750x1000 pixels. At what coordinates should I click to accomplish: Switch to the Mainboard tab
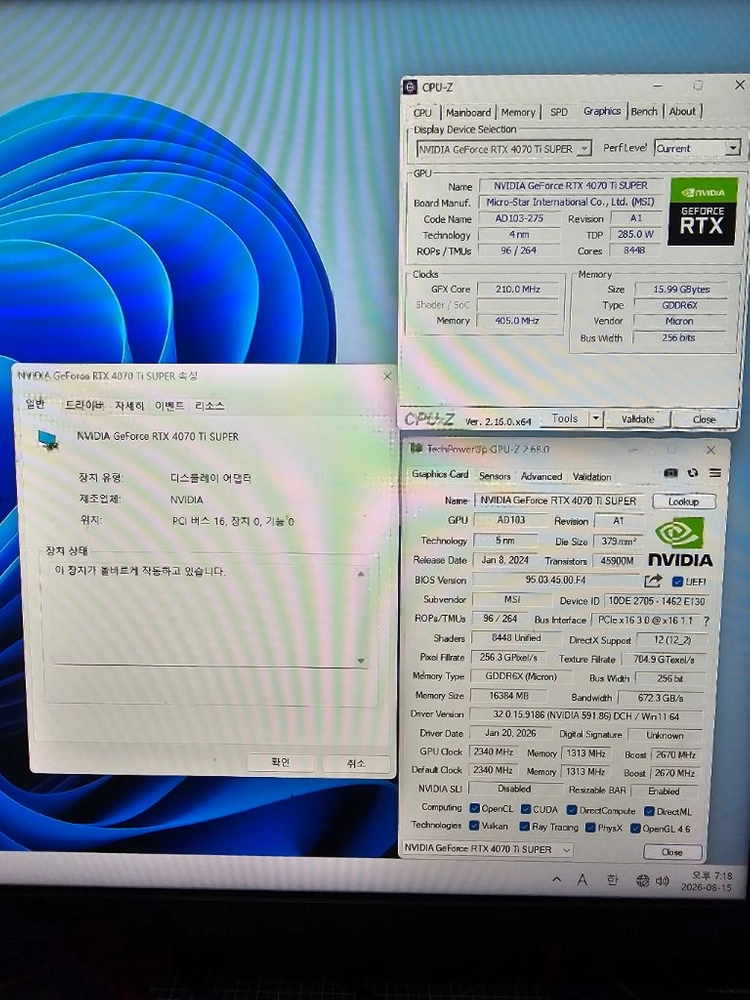pyautogui.click(x=468, y=112)
